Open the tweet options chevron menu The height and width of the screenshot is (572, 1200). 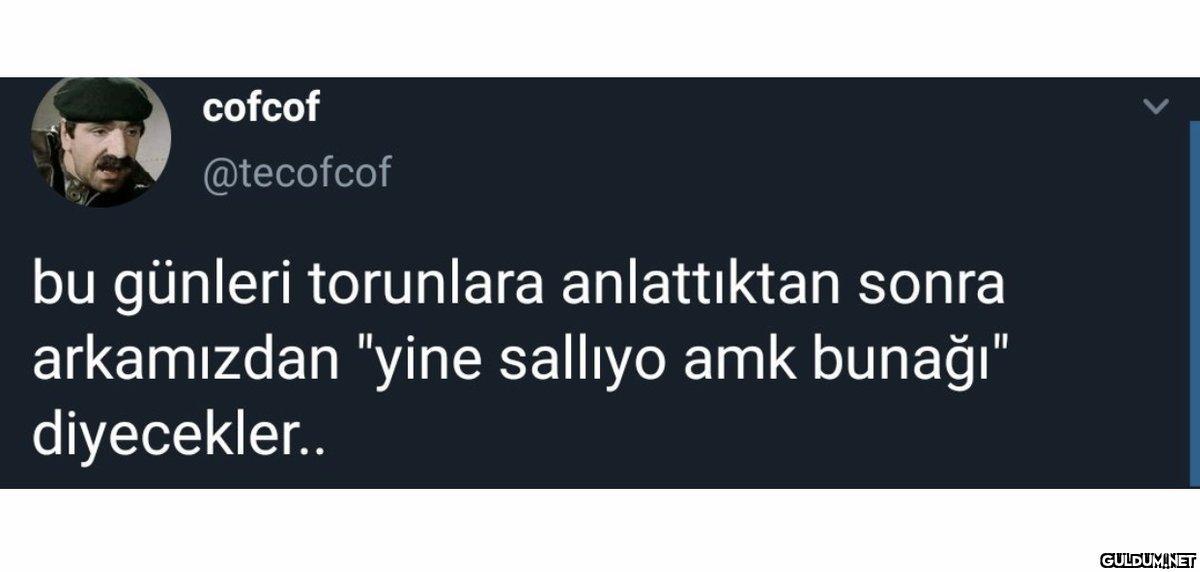pyautogui.click(x=1157, y=106)
